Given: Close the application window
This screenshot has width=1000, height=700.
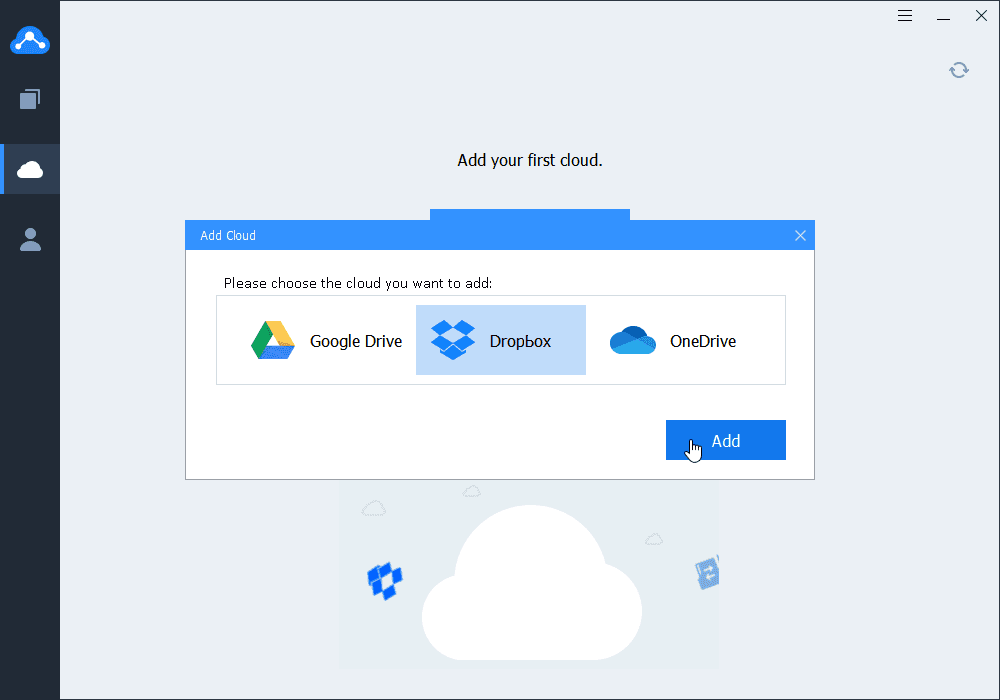Looking at the screenshot, I should (982, 15).
